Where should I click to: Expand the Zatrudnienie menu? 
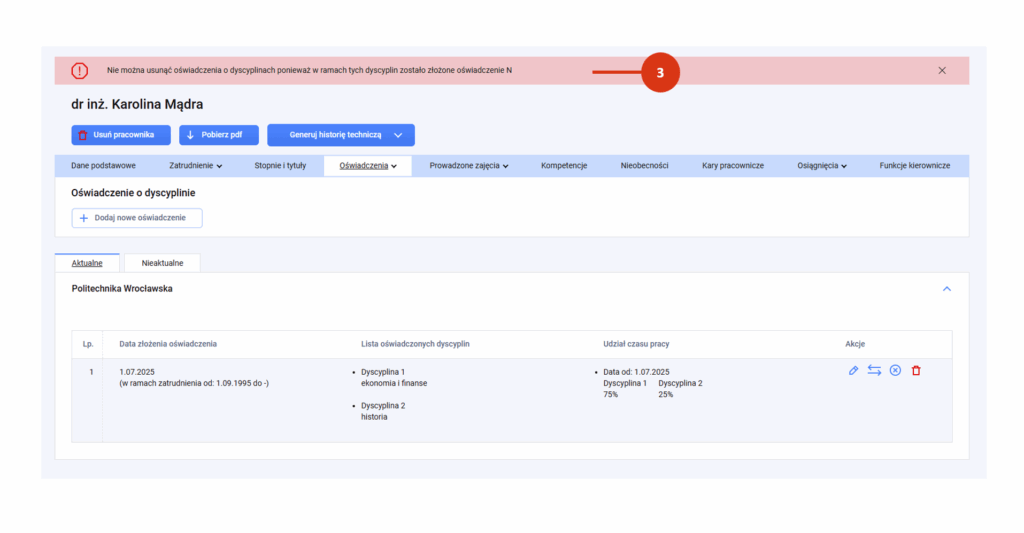tap(195, 165)
